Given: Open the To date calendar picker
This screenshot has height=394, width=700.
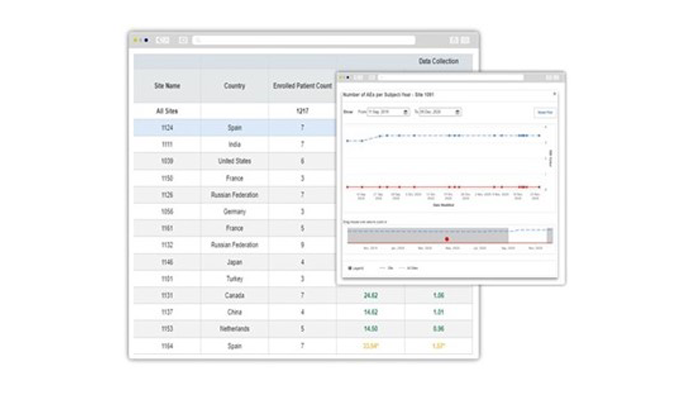Looking at the screenshot, I should 457,112.
